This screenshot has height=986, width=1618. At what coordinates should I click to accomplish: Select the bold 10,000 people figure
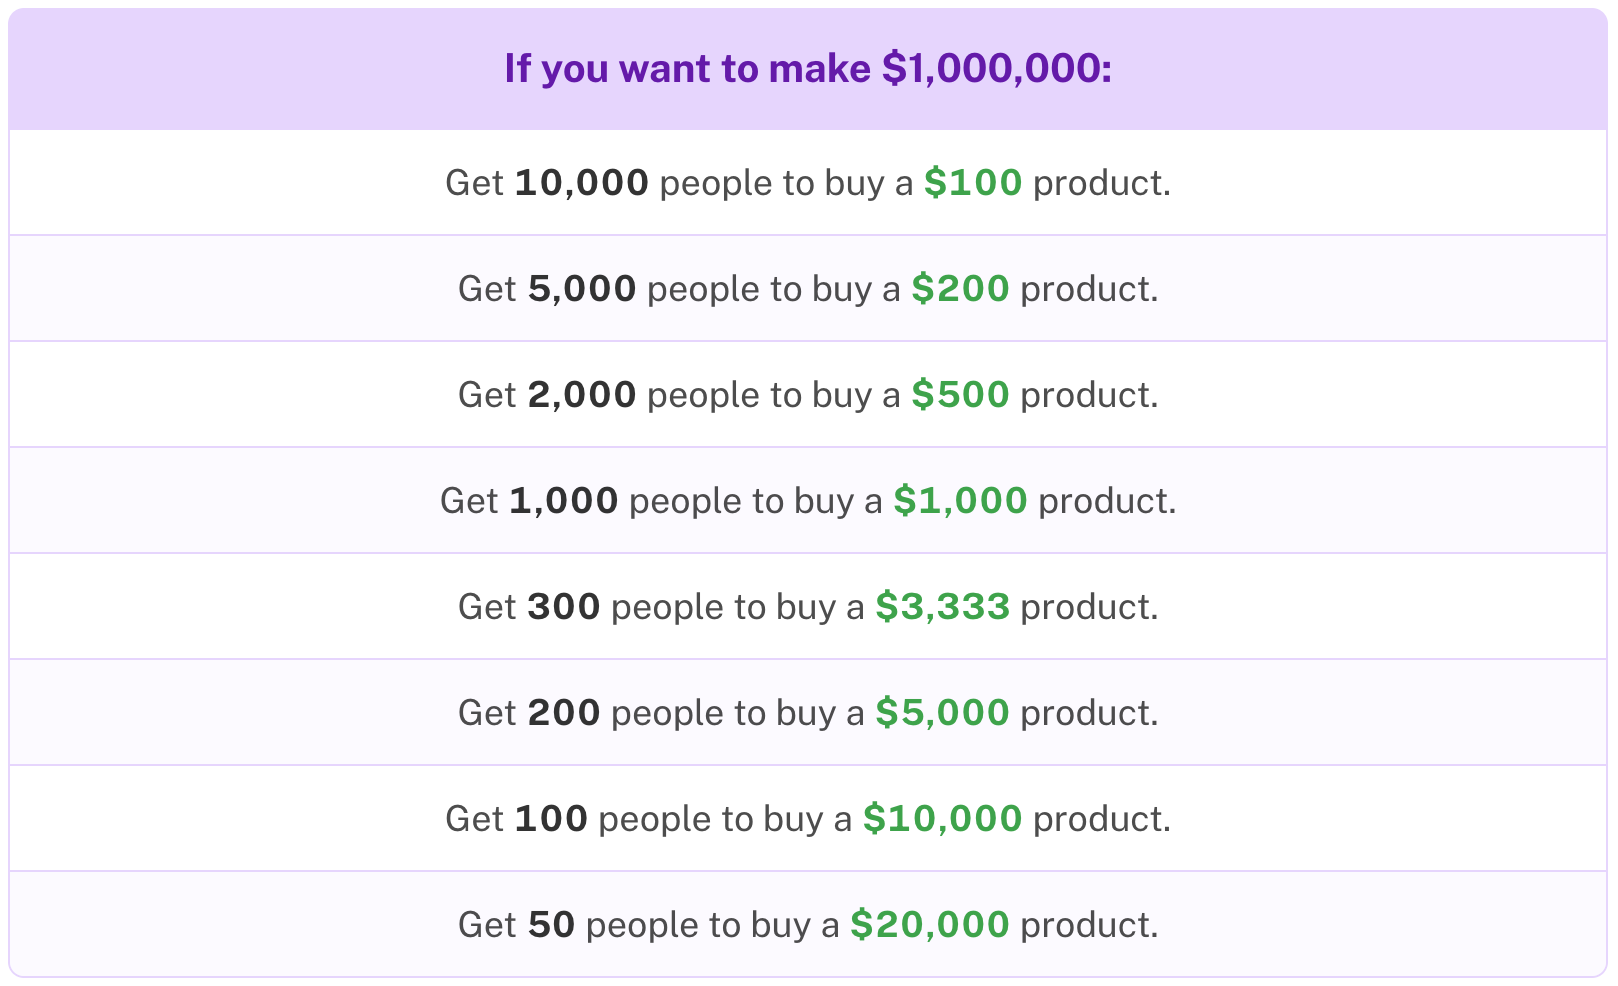582,183
